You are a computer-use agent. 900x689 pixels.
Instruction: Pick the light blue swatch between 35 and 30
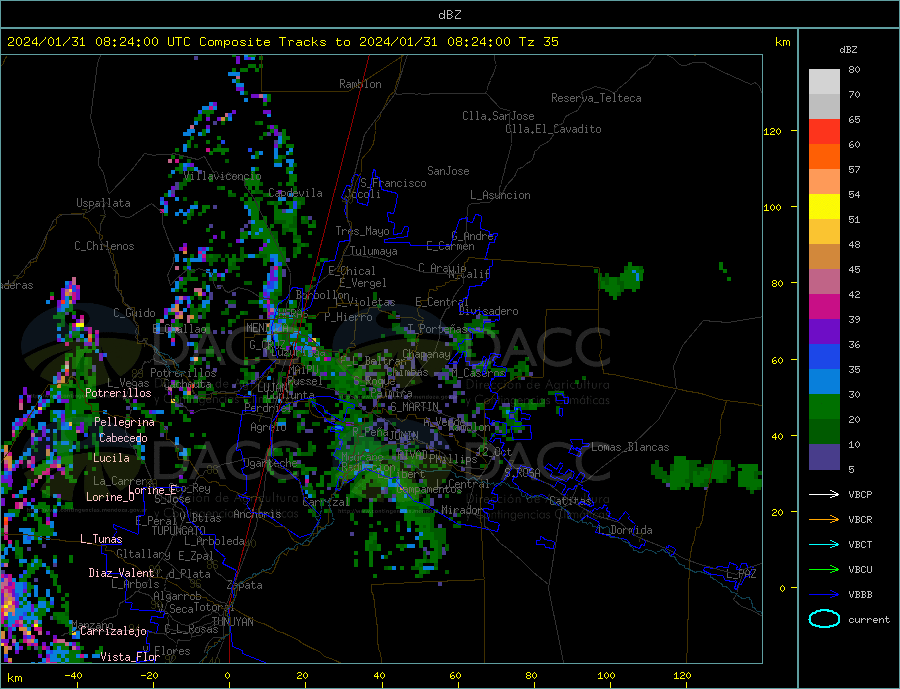[x=824, y=382]
